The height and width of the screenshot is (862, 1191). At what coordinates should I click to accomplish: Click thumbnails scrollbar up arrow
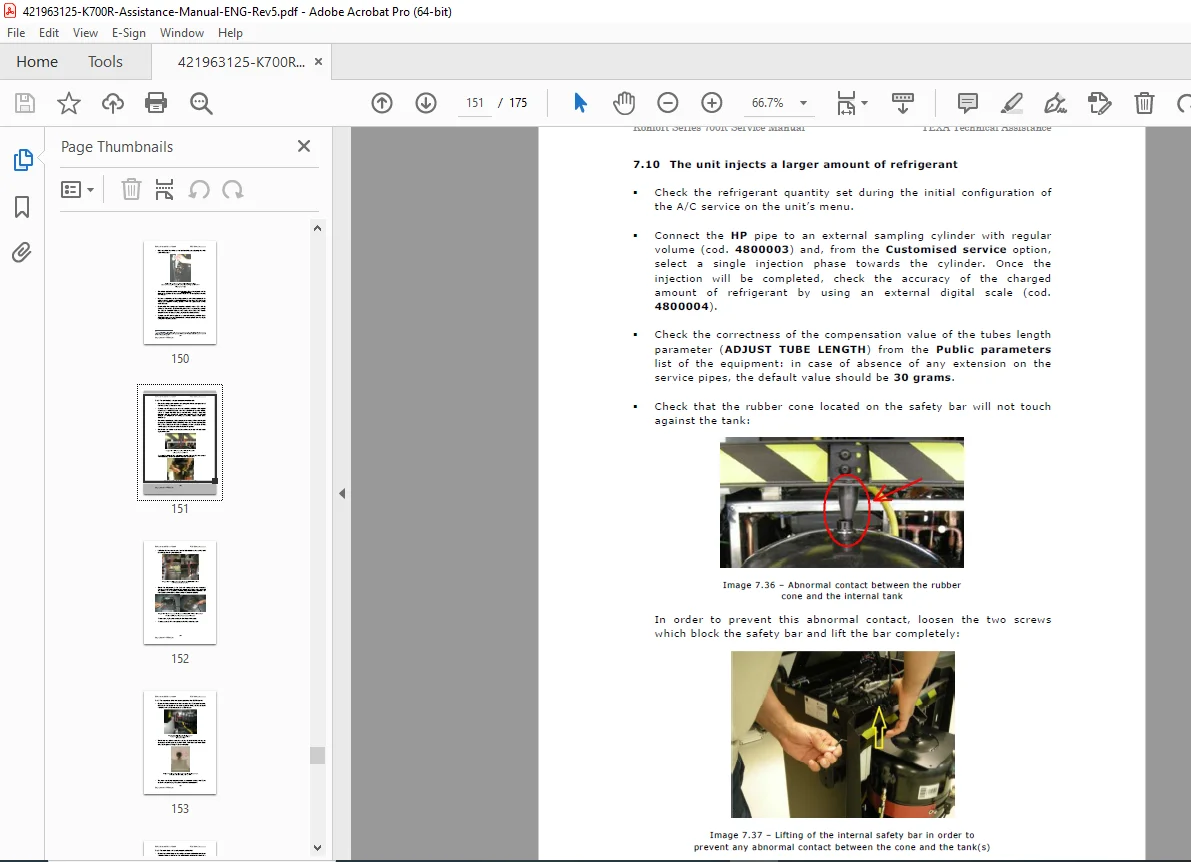(317, 228)
